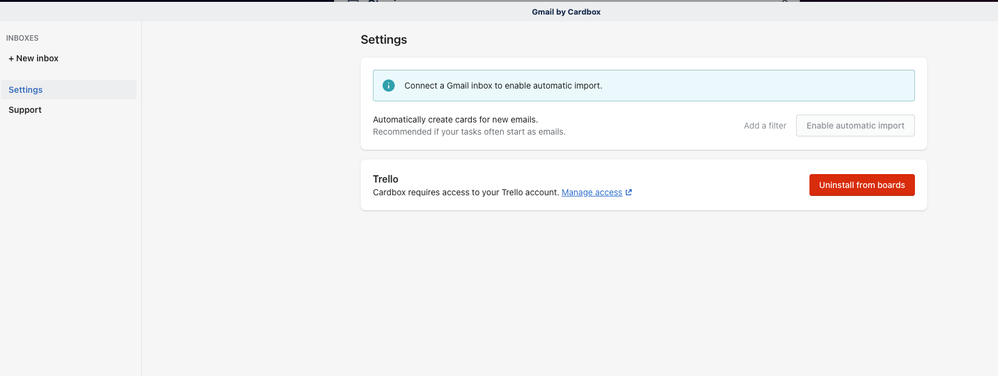Click the Trello section heading
This screenshot has width=998, height=376.
click(386, 179)
